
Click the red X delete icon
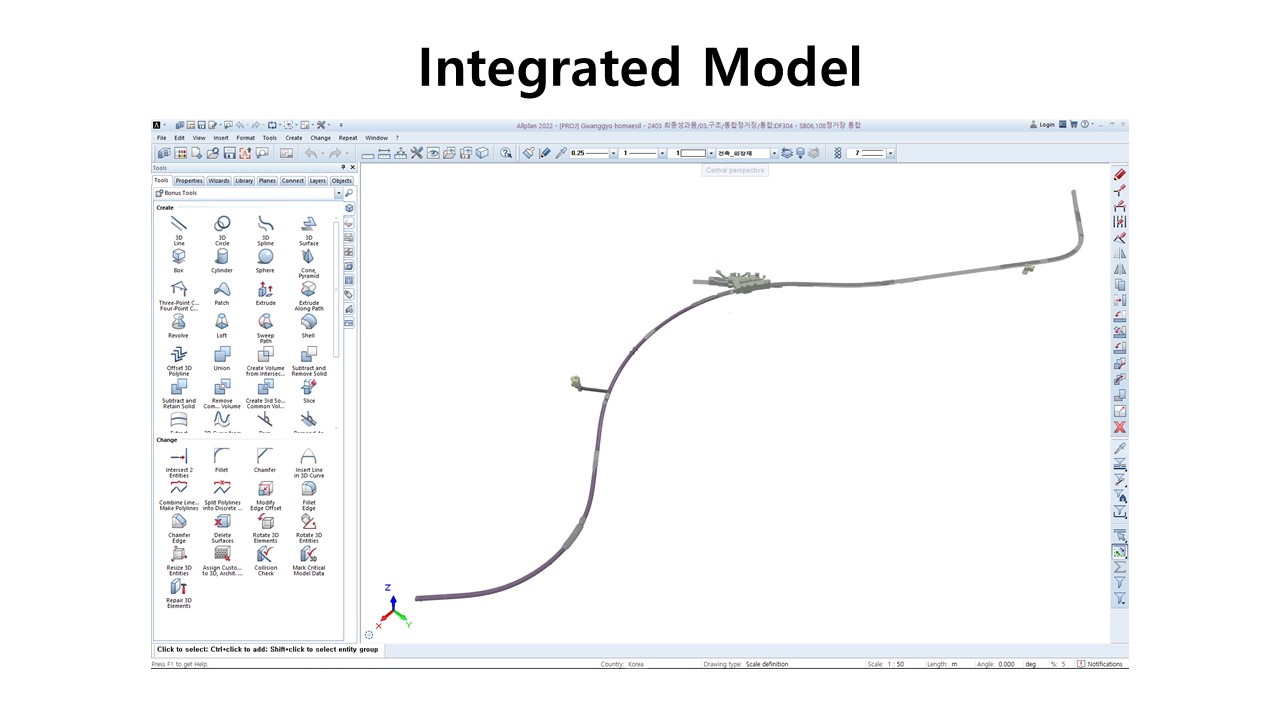coord(1120,427)
